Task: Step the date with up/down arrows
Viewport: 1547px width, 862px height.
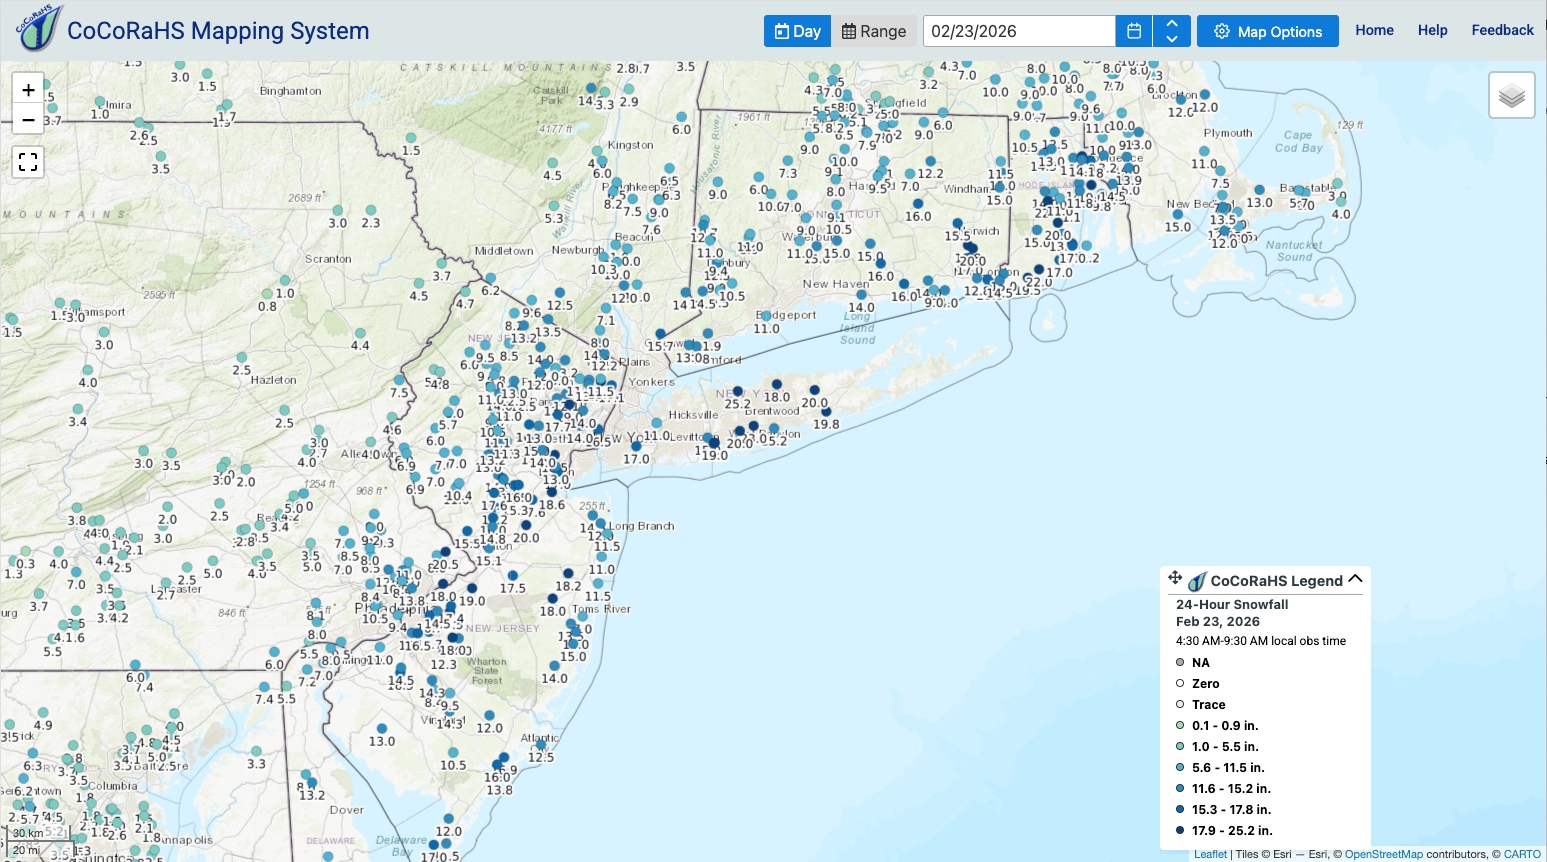Action: pyautogui.click(x=1171, y=31)
